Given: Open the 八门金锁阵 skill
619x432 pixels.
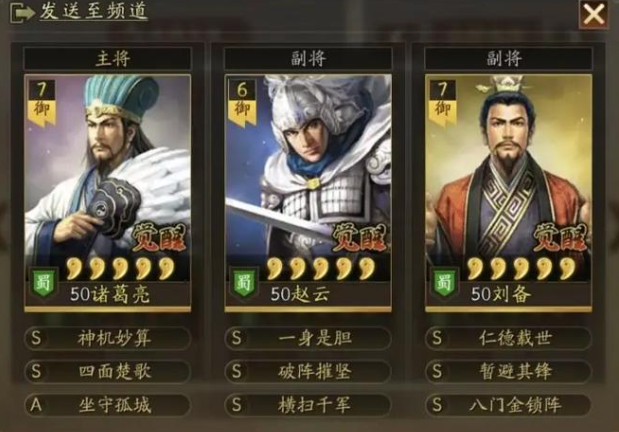Looking at the screenshot, I should pos(508,405).
